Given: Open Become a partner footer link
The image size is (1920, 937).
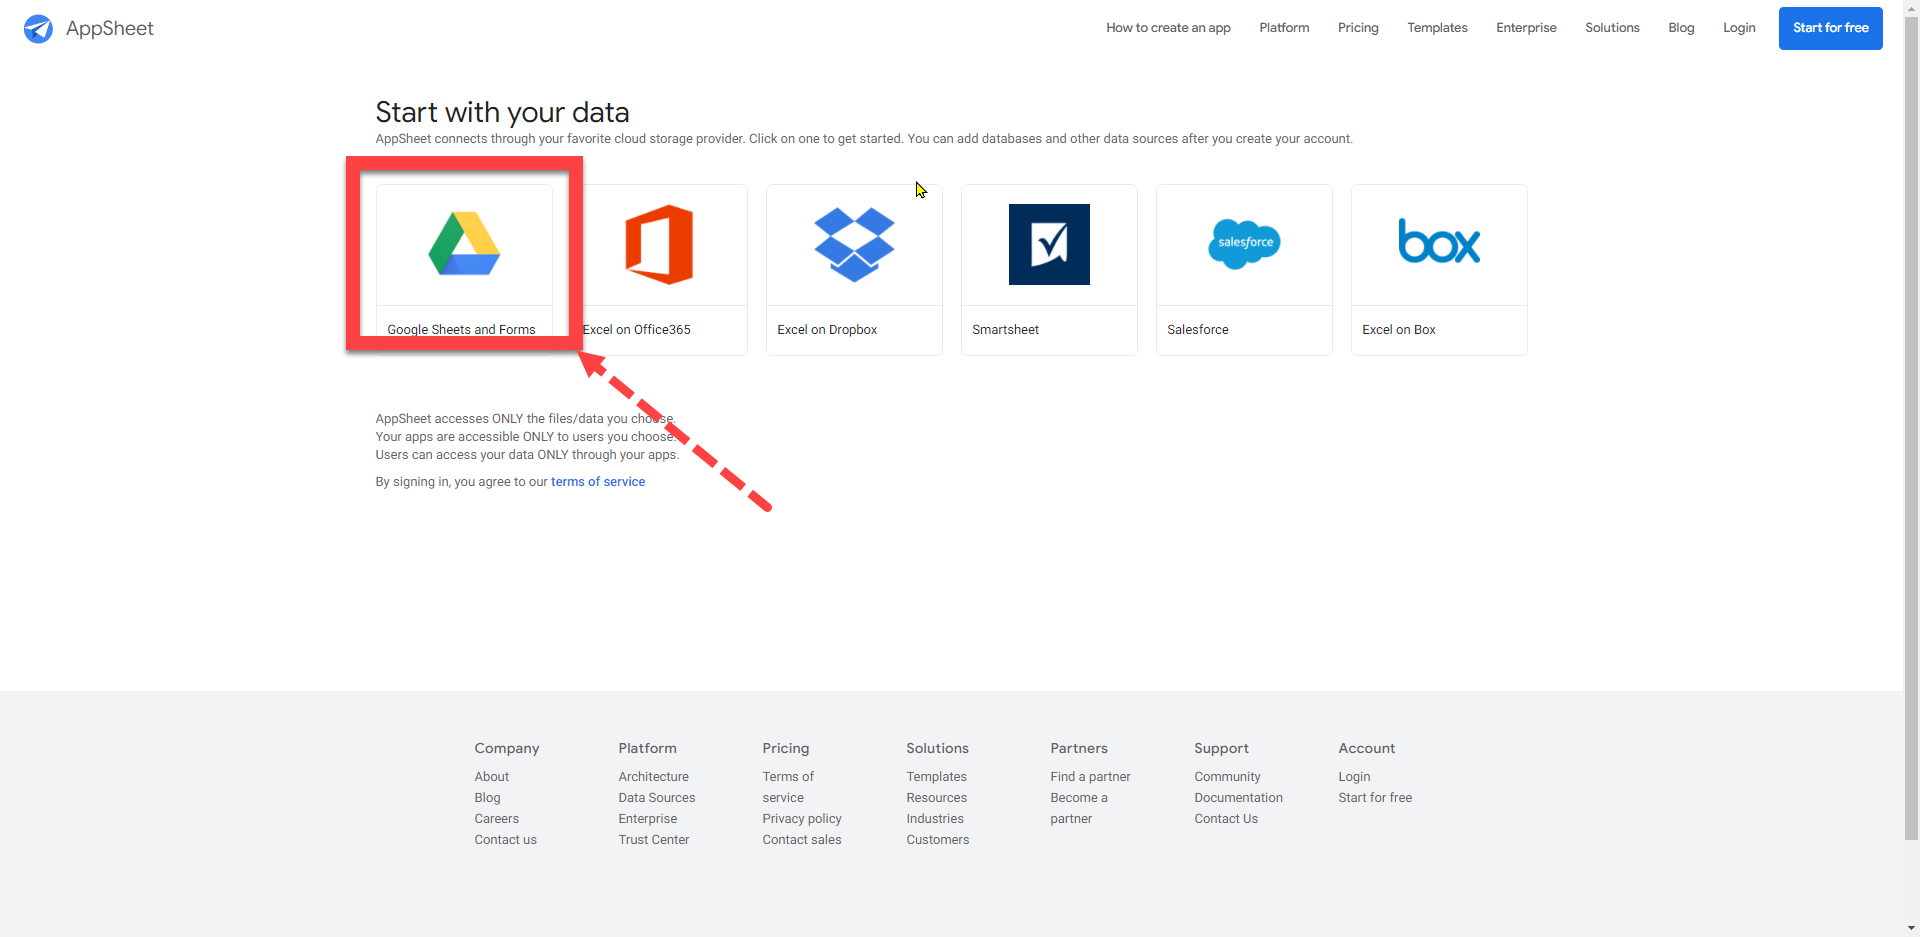Looking at the screenshot, I should tap(1079, 808).
